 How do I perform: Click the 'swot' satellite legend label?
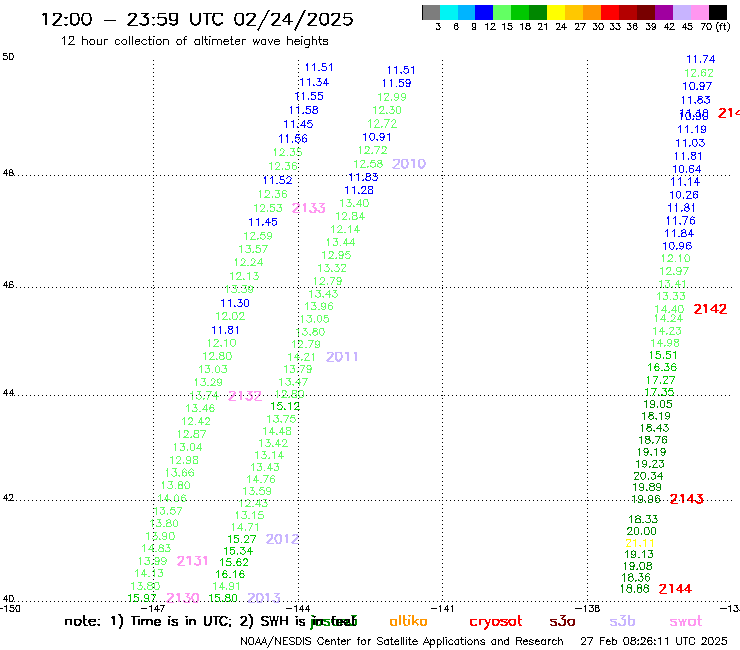tap(686, 621)
